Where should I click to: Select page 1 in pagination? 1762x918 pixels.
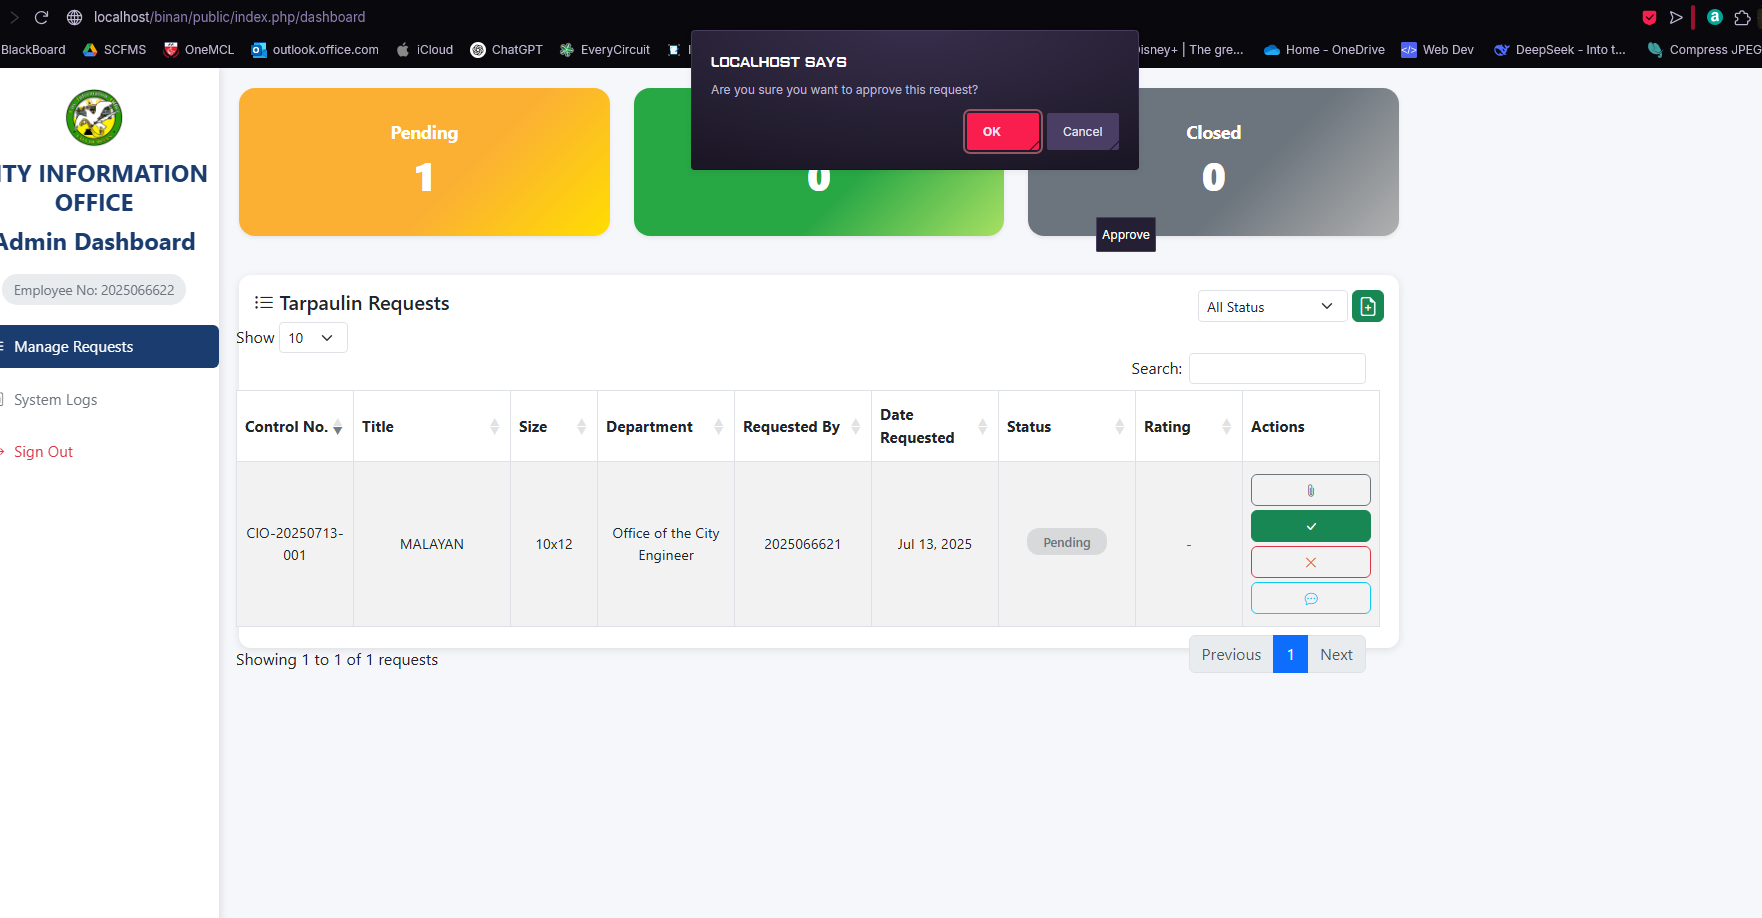click(1290, 654)
